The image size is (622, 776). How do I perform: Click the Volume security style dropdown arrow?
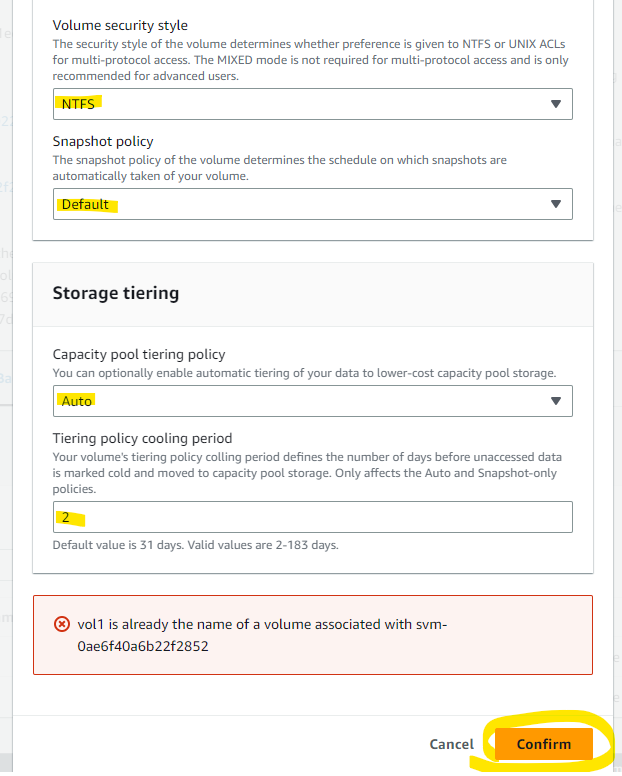pos(556,104)
